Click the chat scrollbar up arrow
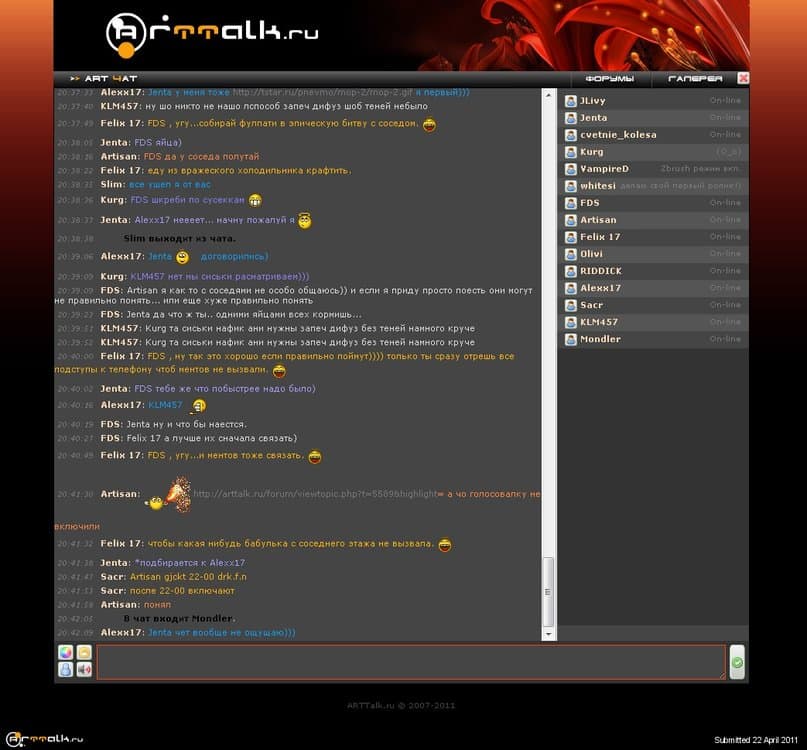Screen dimensions: 807x750 (548, 94)
